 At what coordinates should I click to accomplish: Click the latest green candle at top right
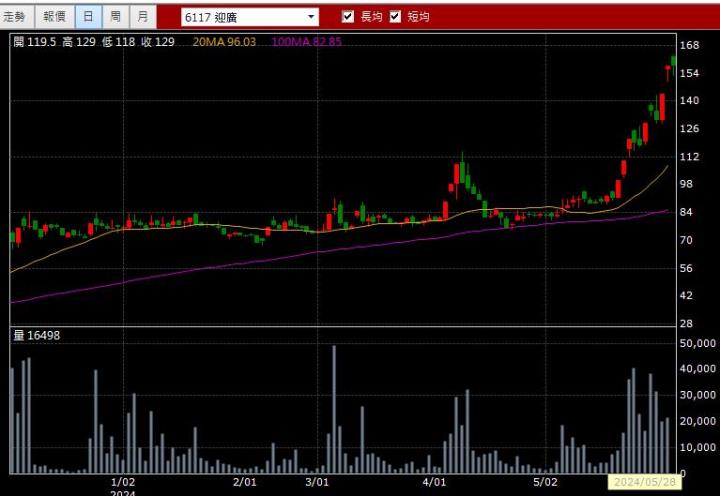click(x=674, y=61)
